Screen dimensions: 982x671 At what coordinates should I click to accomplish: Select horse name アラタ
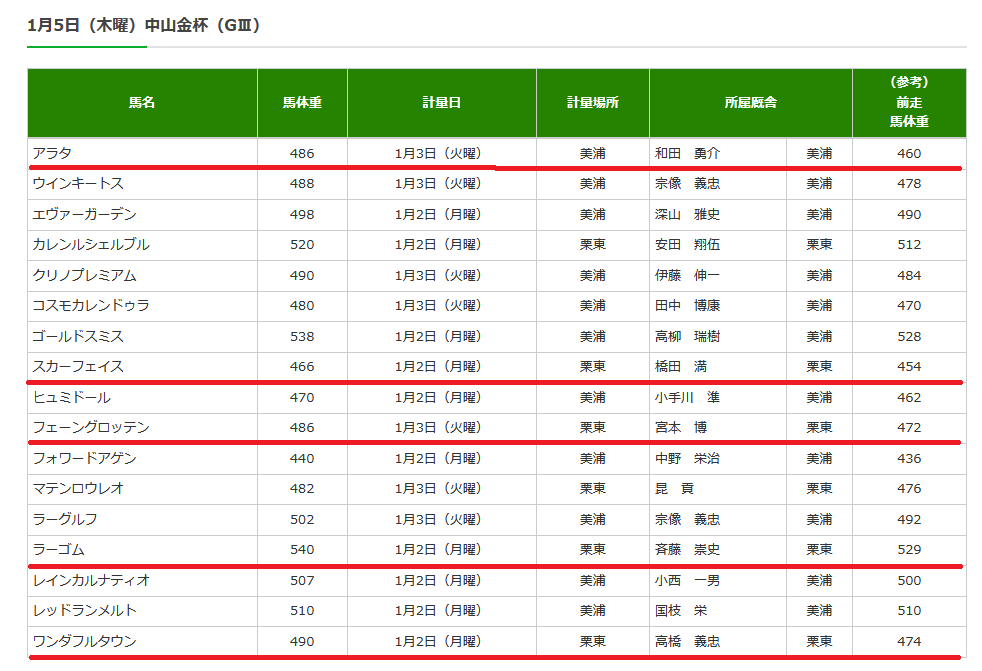click(52, 153)
